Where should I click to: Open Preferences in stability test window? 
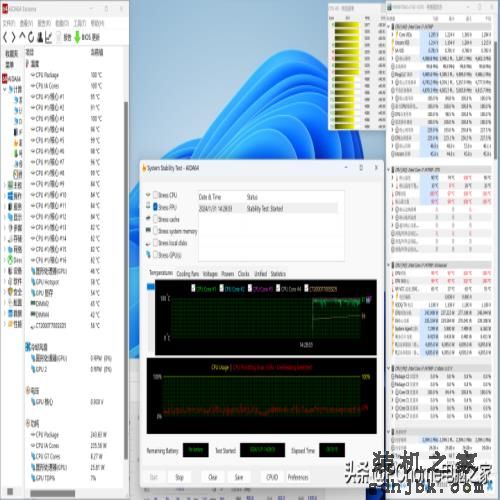298,477
